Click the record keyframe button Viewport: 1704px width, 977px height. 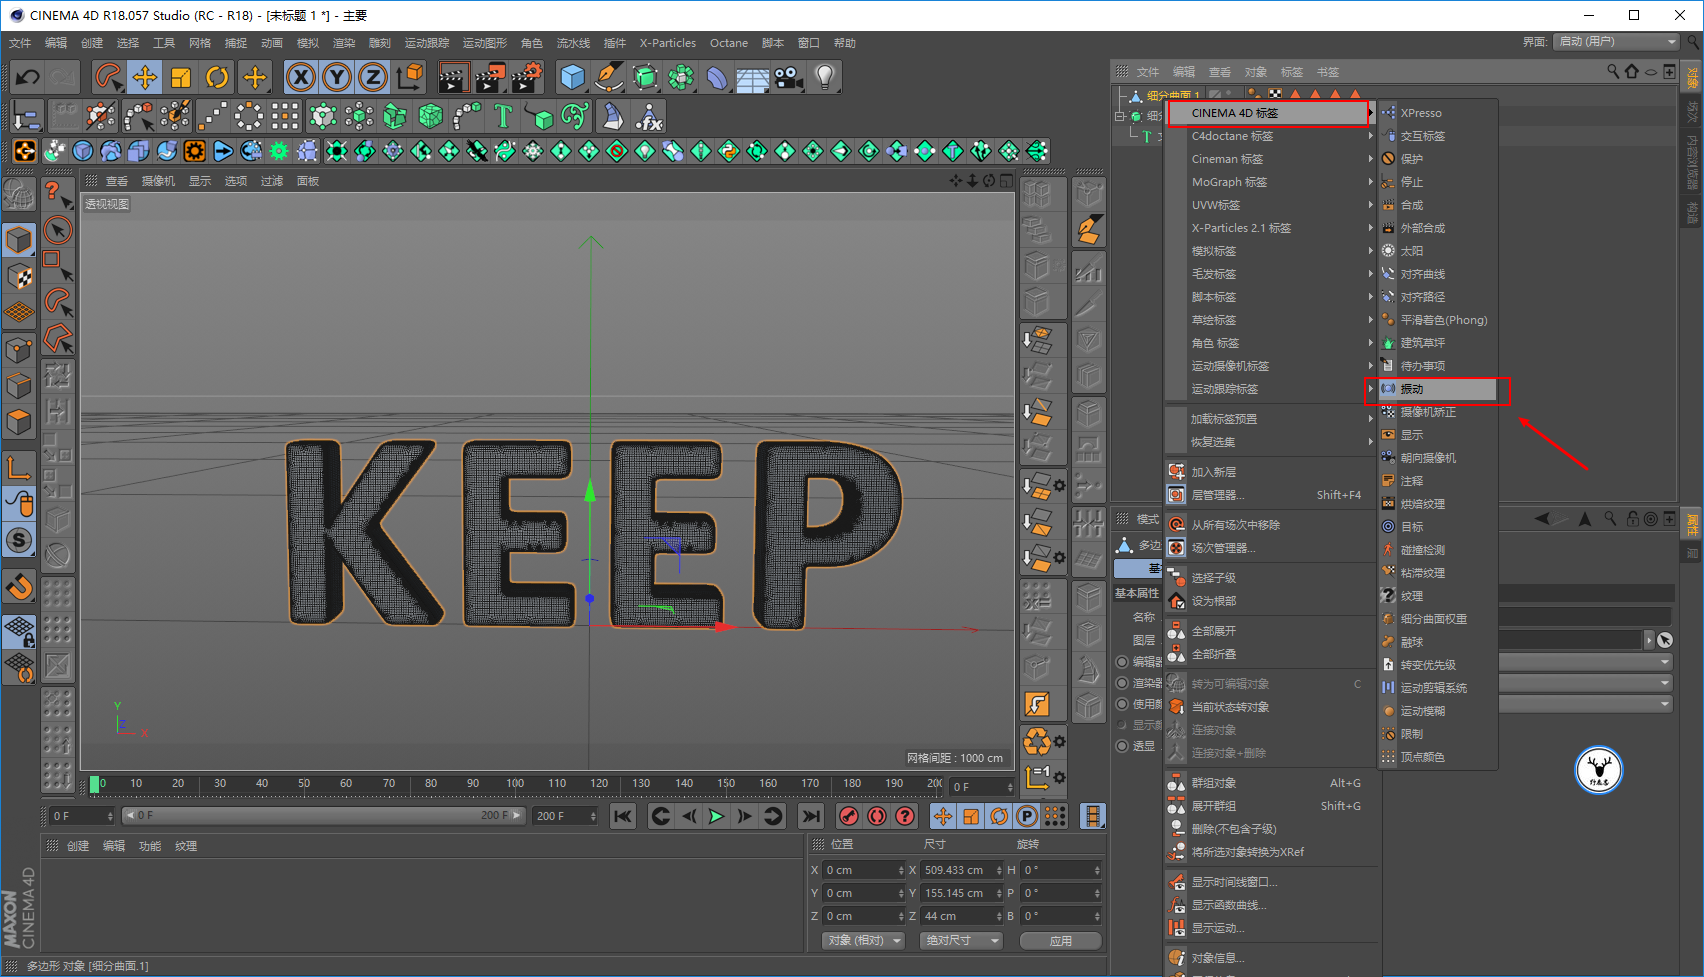(x=849, y=816)
